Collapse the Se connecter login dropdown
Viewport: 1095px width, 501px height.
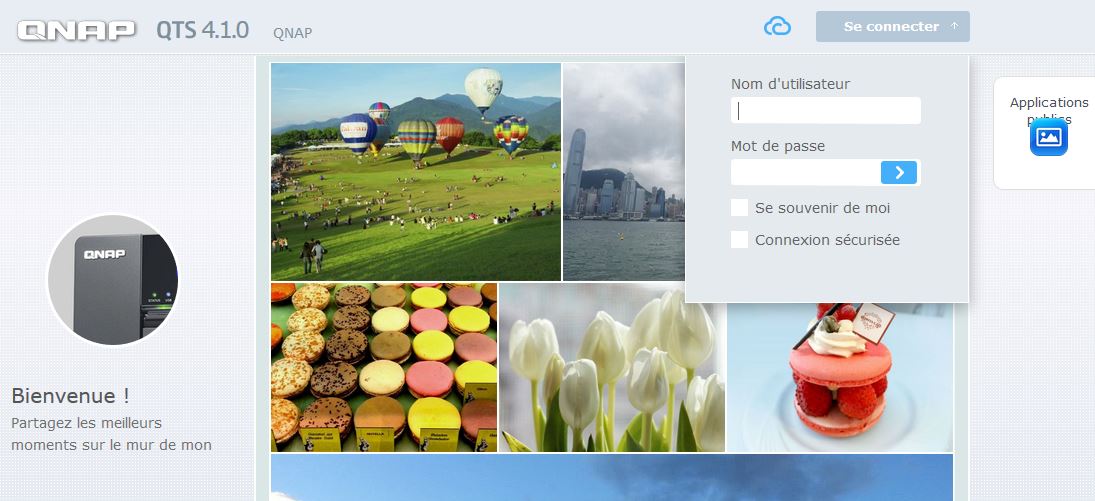(x=892, y=27)
